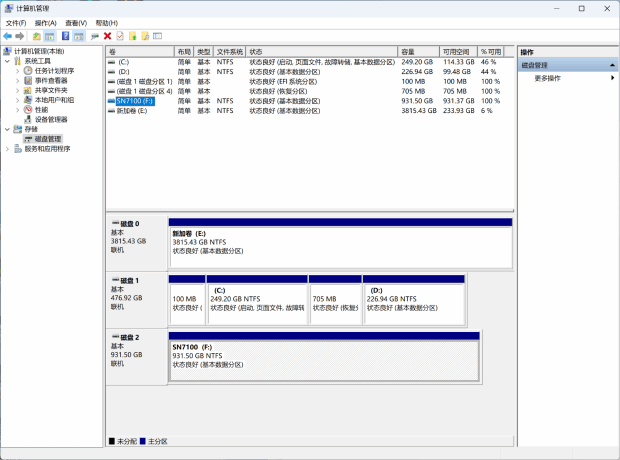
Task: Click the folder with magnifier explore icon
Action: point(145,36)
